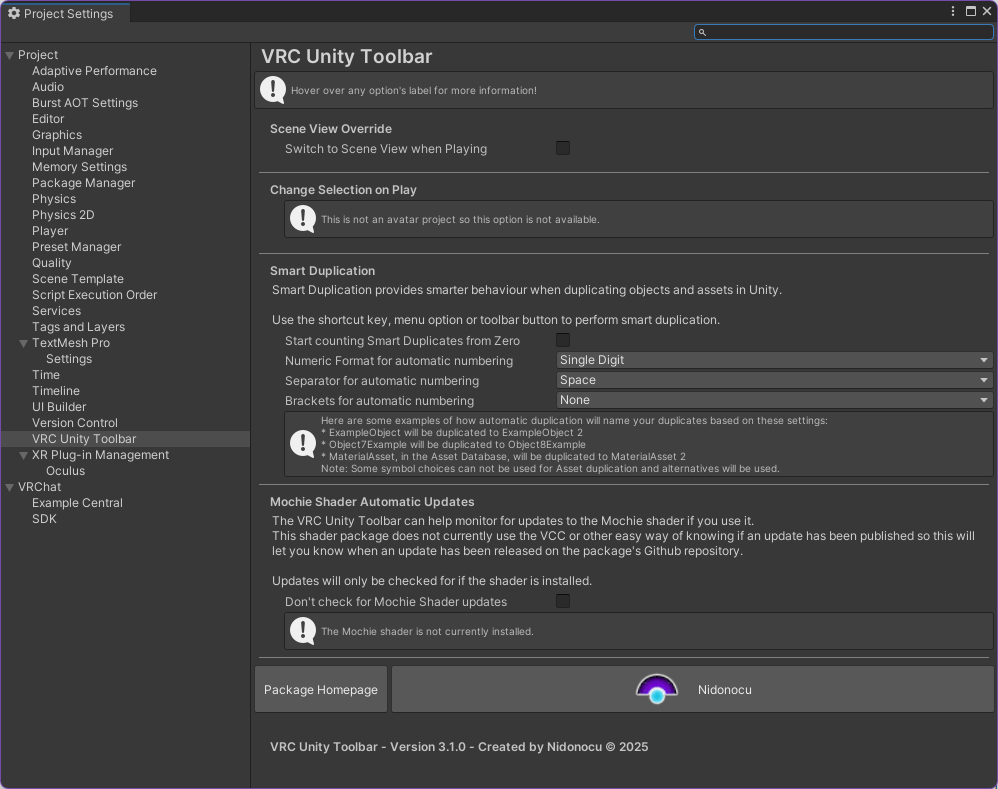The image size is (998, 789).
Task: Click the info icon beside hover hint
Action: 273,90
